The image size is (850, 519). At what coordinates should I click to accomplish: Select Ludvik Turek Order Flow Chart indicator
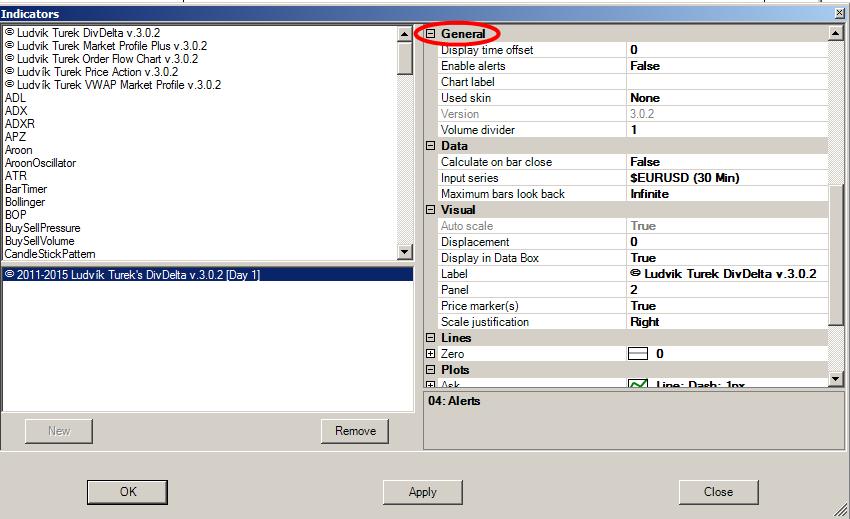[102, 59]
